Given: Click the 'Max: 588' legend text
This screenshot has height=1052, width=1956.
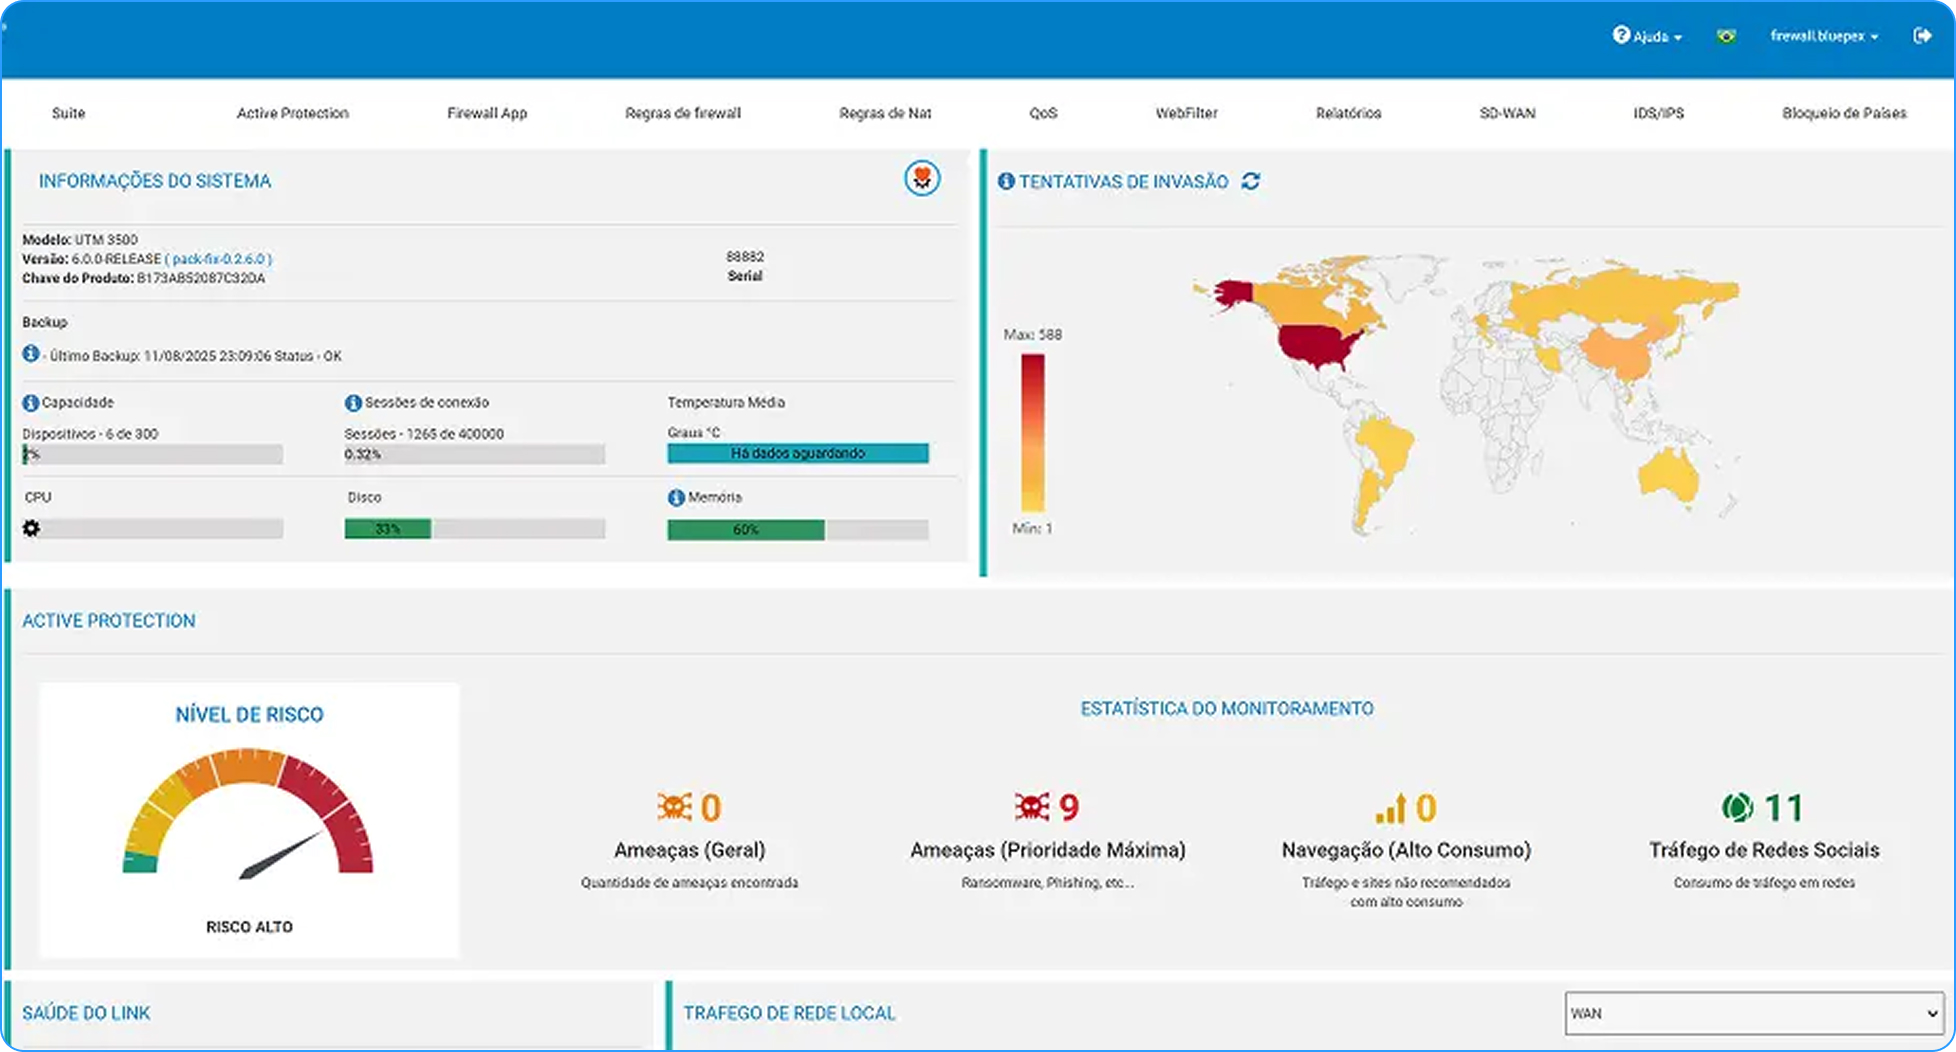Looking at the screenshot, I should click(x=1033, y=335).
